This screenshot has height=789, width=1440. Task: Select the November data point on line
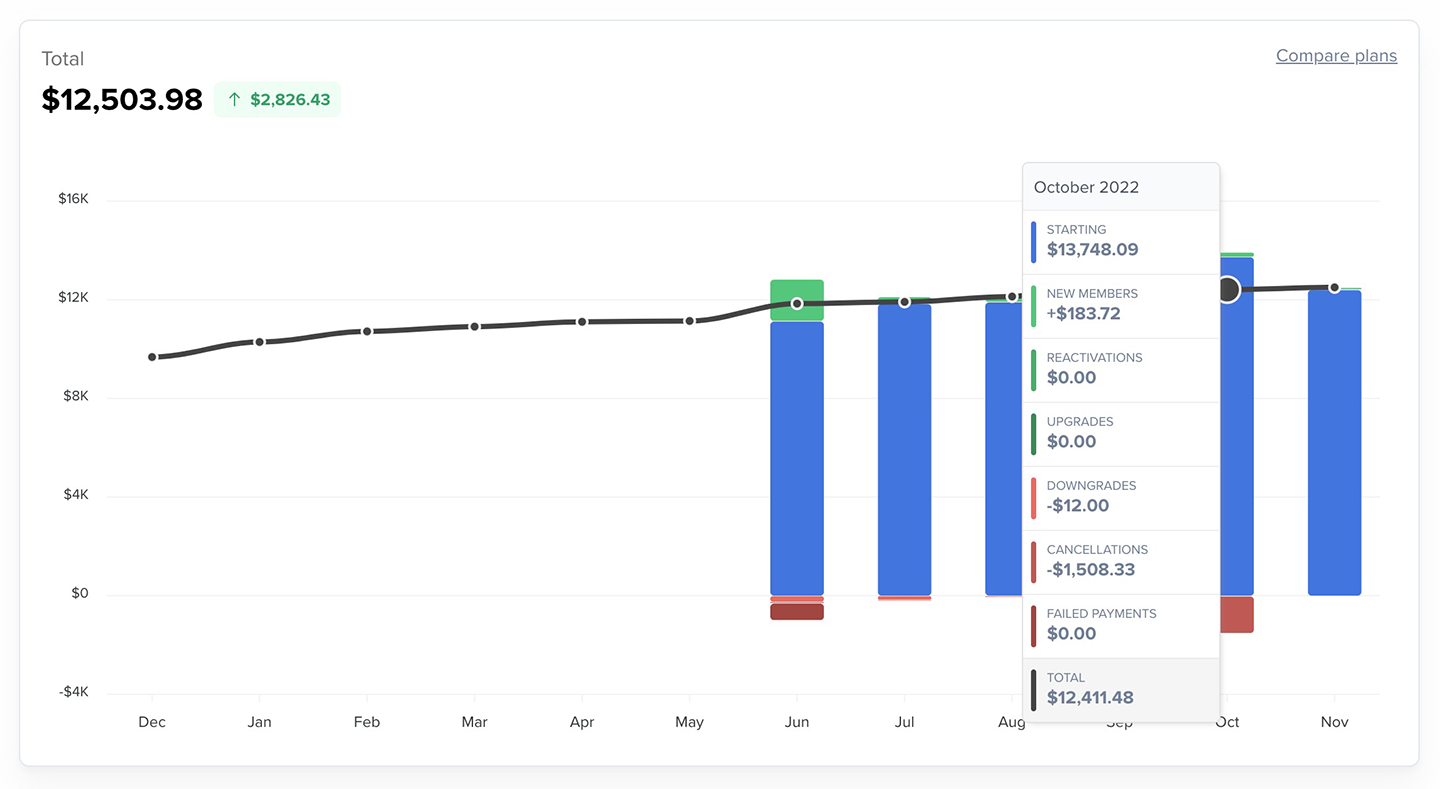[1334, 288]
